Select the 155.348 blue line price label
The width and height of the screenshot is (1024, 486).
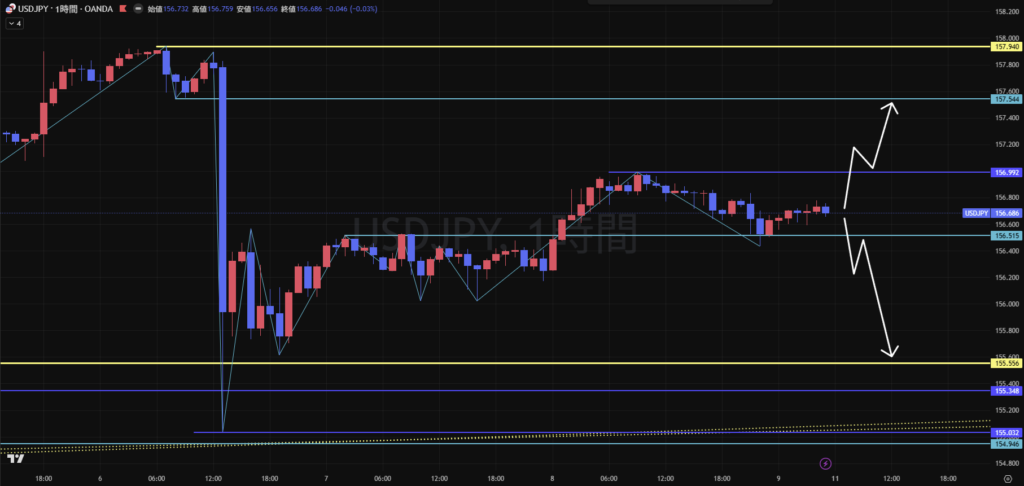[x=1006, y=391]
